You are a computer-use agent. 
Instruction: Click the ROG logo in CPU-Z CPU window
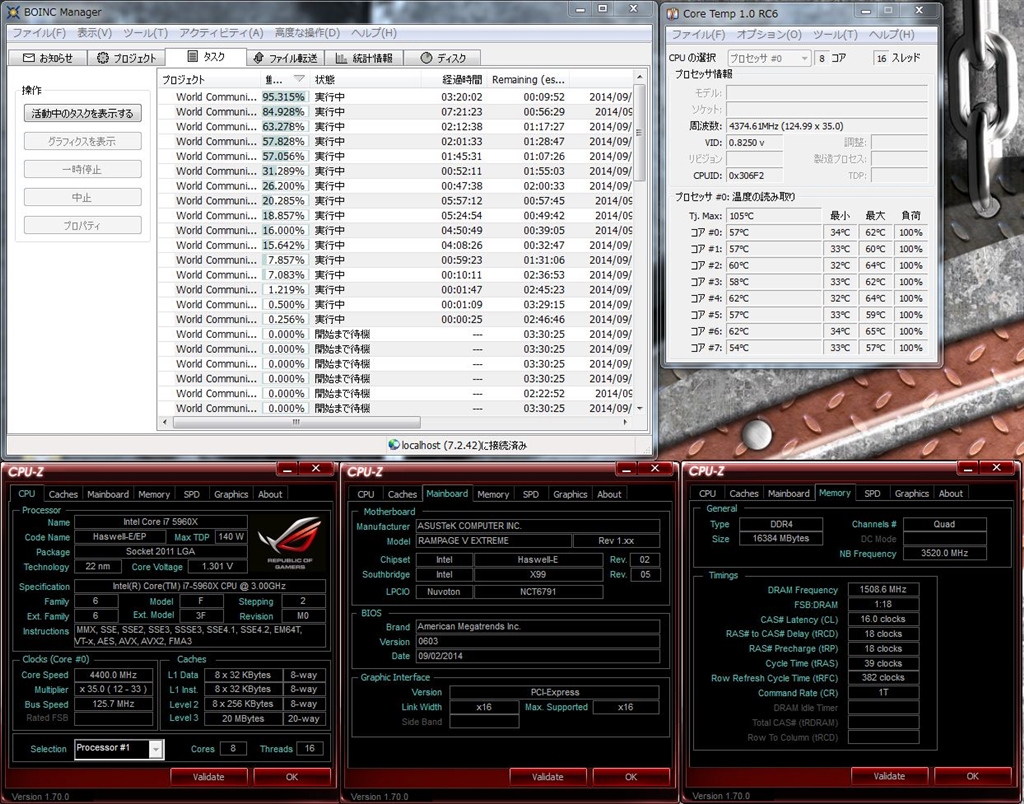[x=290, y=543]
